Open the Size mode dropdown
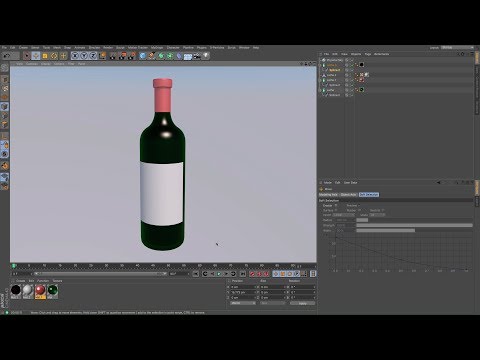480x360 pixels. [273, 303]
